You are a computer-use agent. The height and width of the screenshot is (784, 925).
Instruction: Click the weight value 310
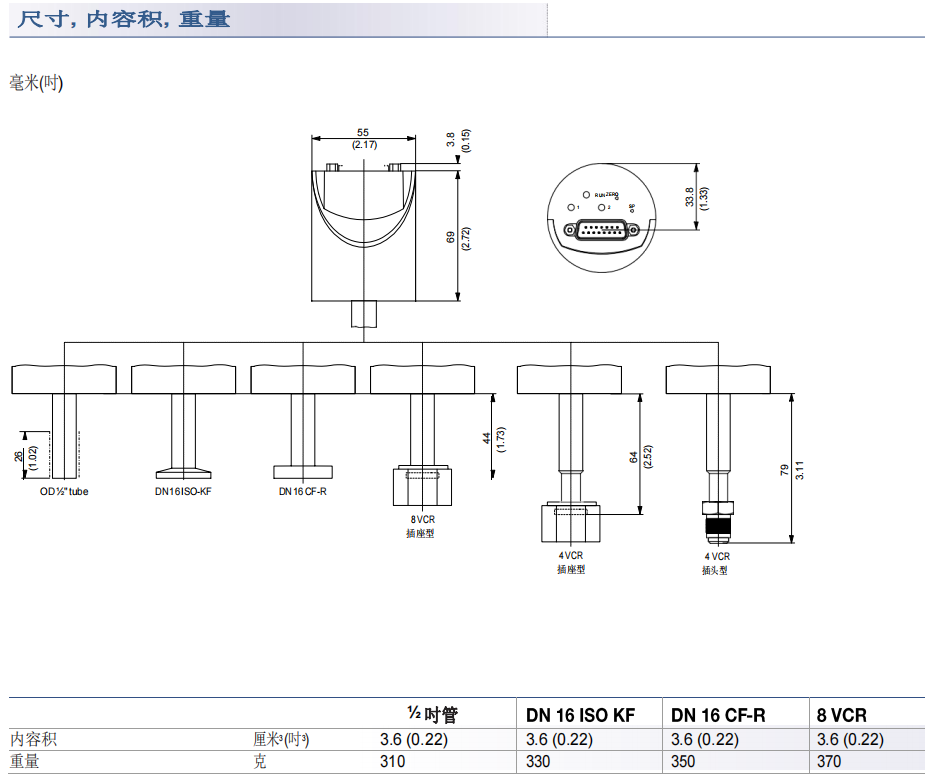tap(393, 762)
